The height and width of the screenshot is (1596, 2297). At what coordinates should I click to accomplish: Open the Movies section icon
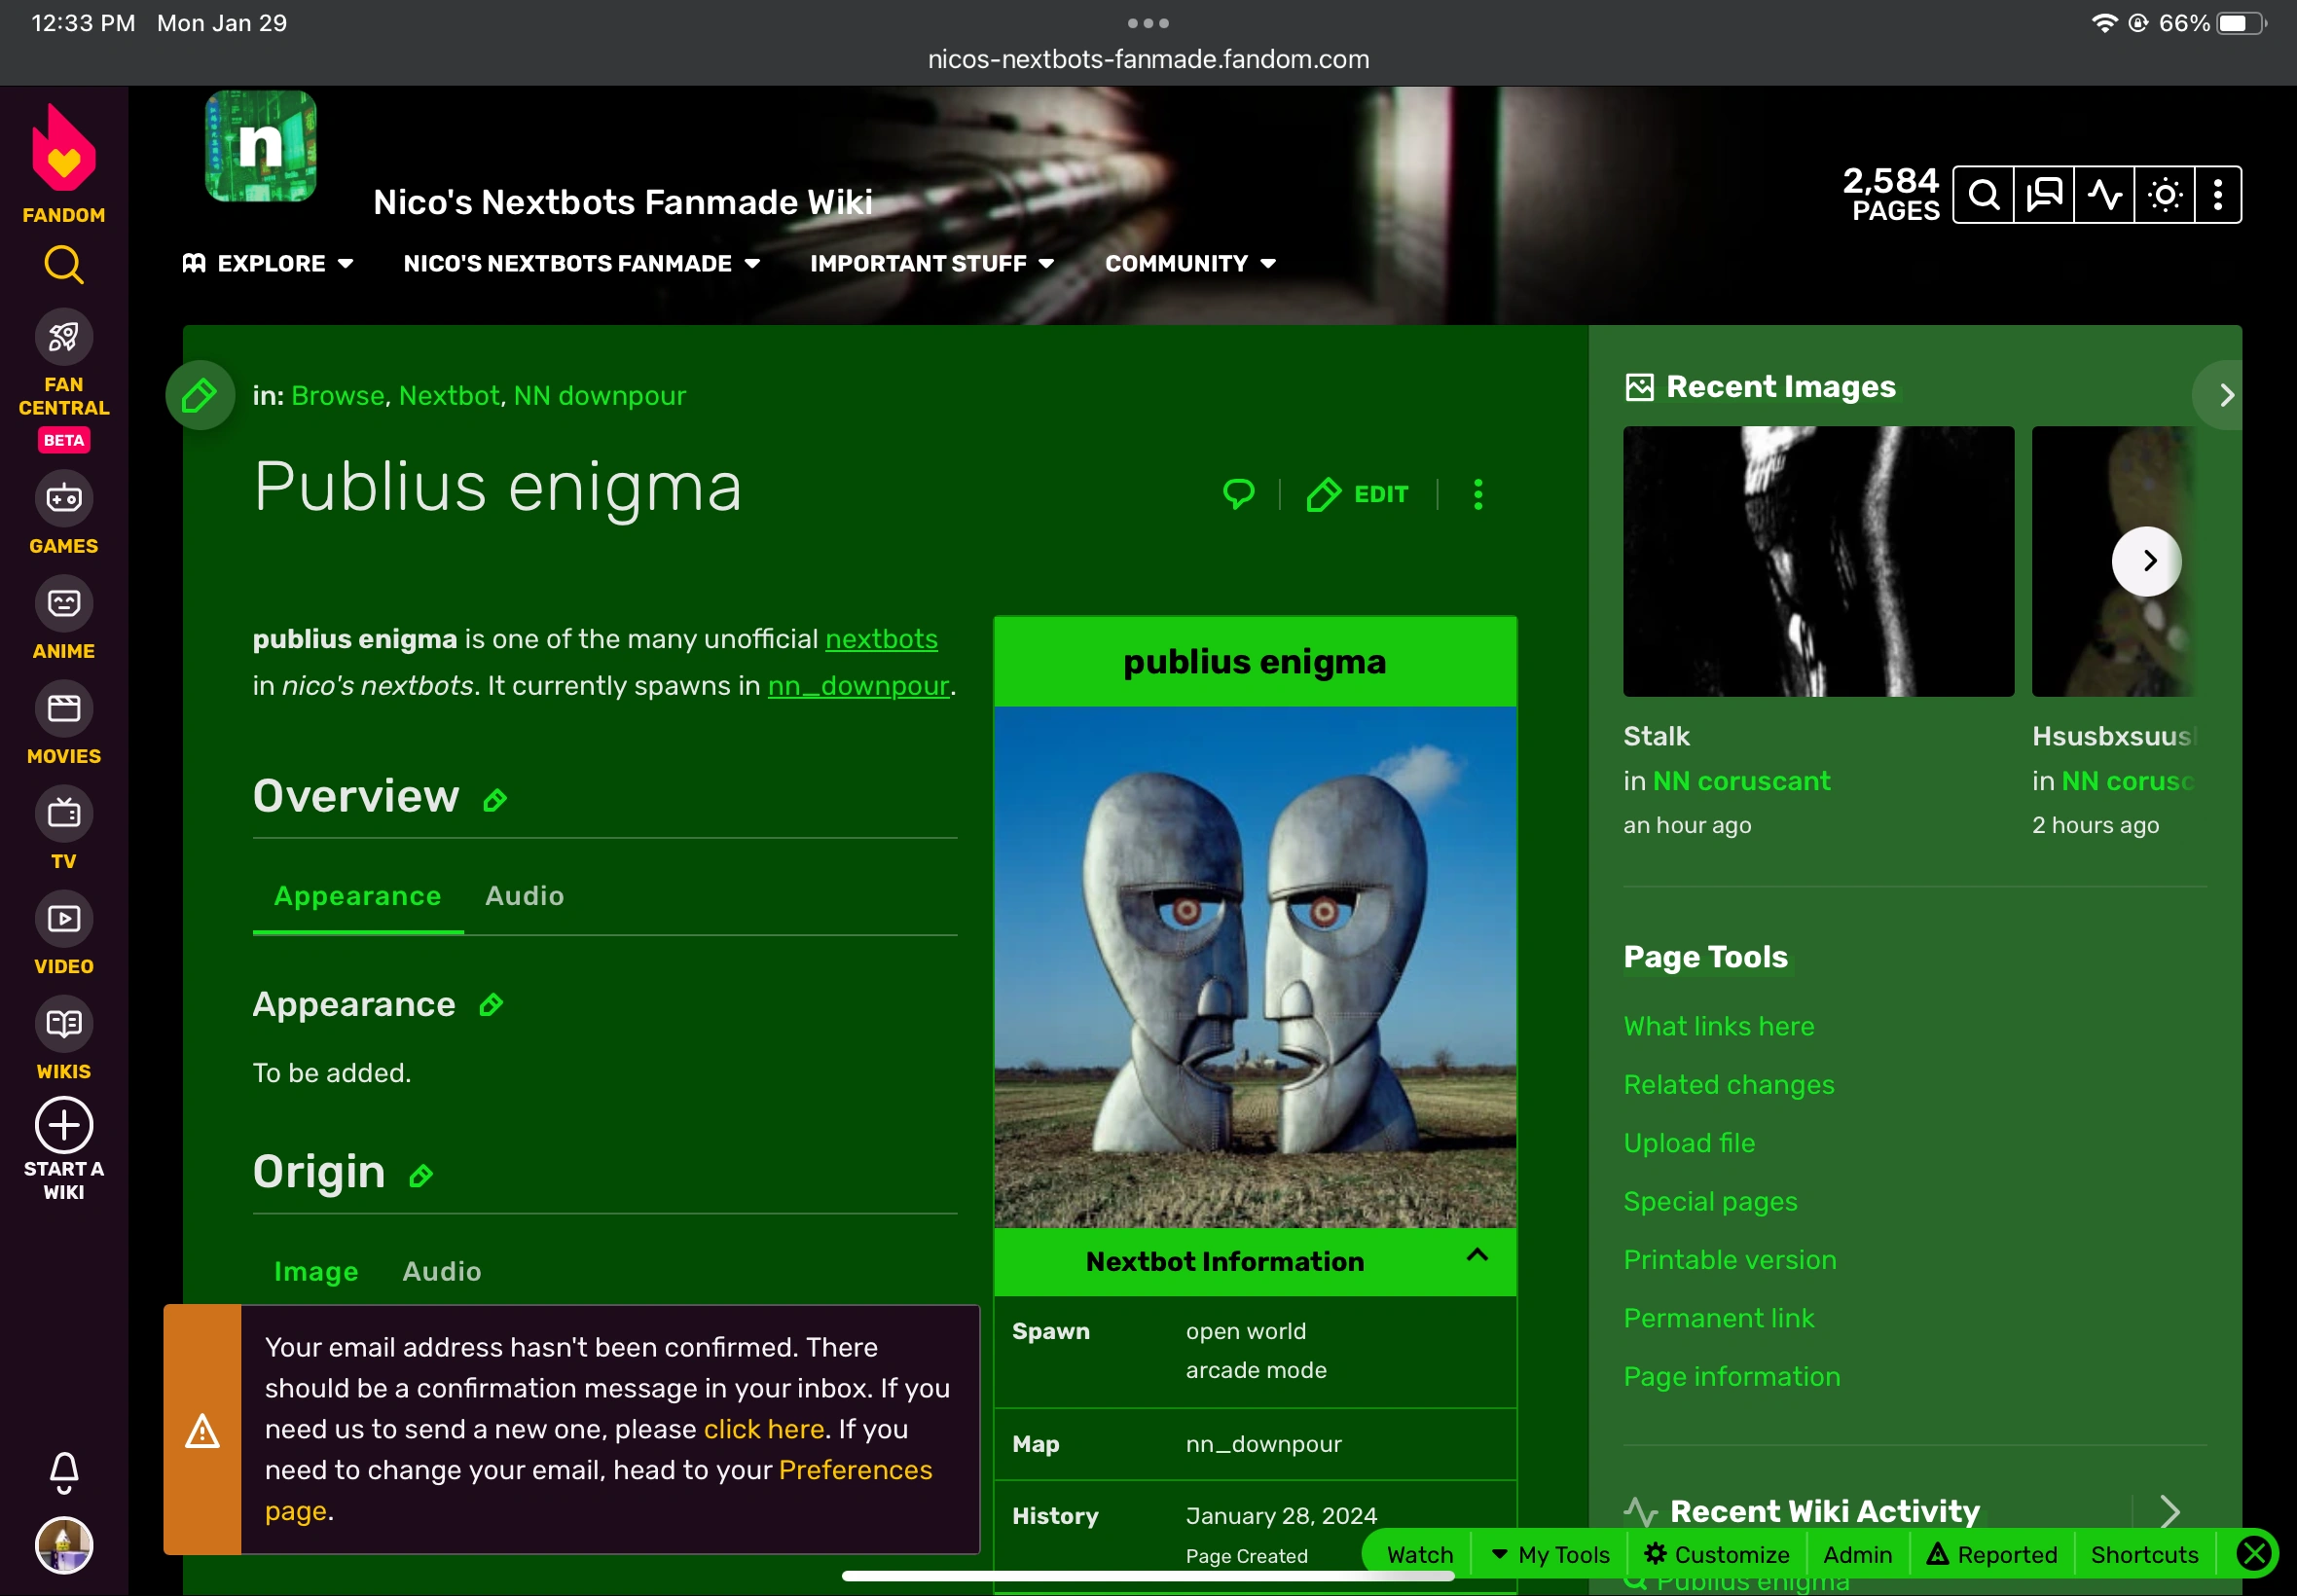coord(62,709)
